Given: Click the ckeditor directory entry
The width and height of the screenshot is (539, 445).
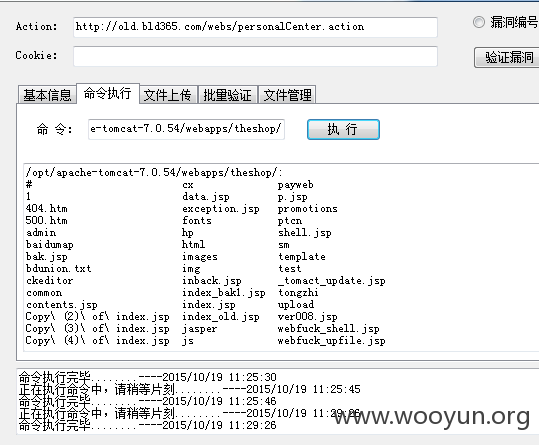Looking at the screenshot, I should (x=50, y=280).
